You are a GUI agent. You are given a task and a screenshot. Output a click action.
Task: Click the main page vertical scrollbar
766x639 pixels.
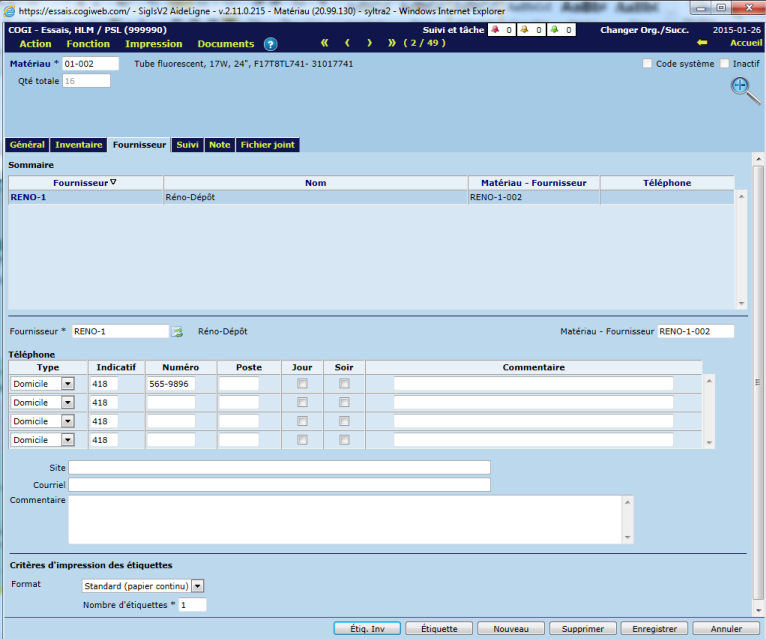[755, 380]
